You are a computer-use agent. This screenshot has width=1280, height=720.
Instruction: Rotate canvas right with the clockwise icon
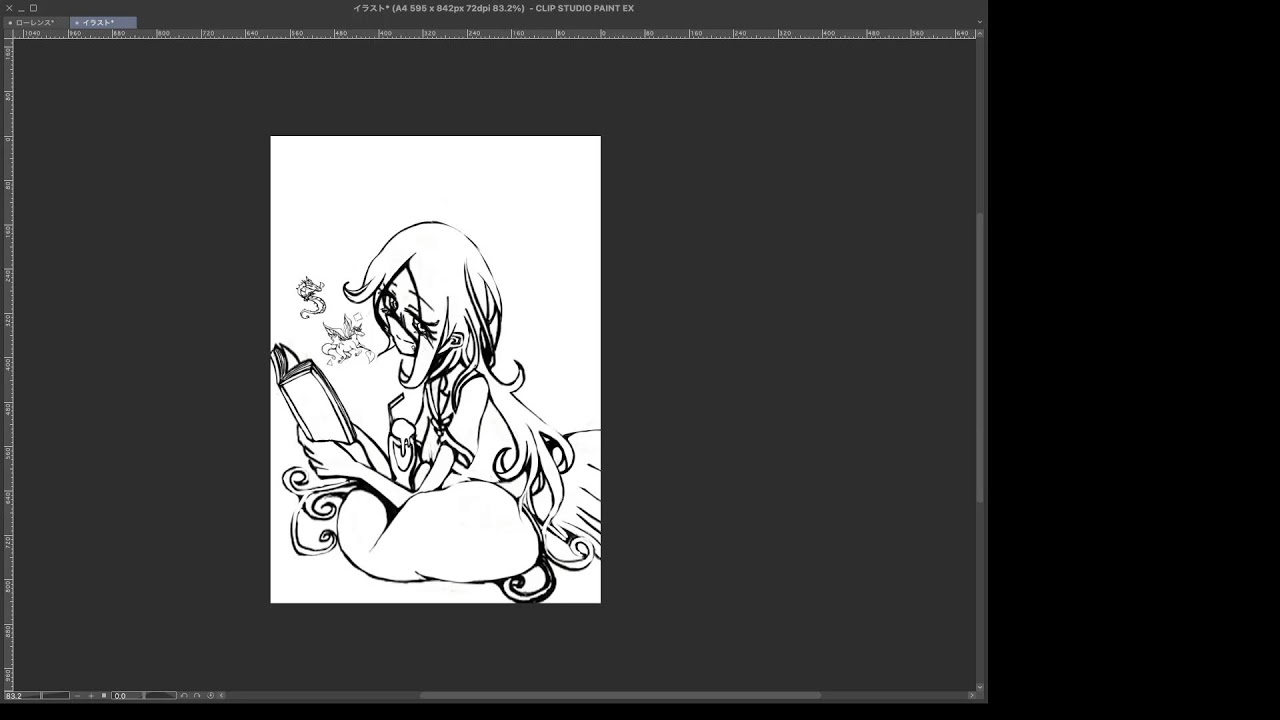tap(197, 695)
